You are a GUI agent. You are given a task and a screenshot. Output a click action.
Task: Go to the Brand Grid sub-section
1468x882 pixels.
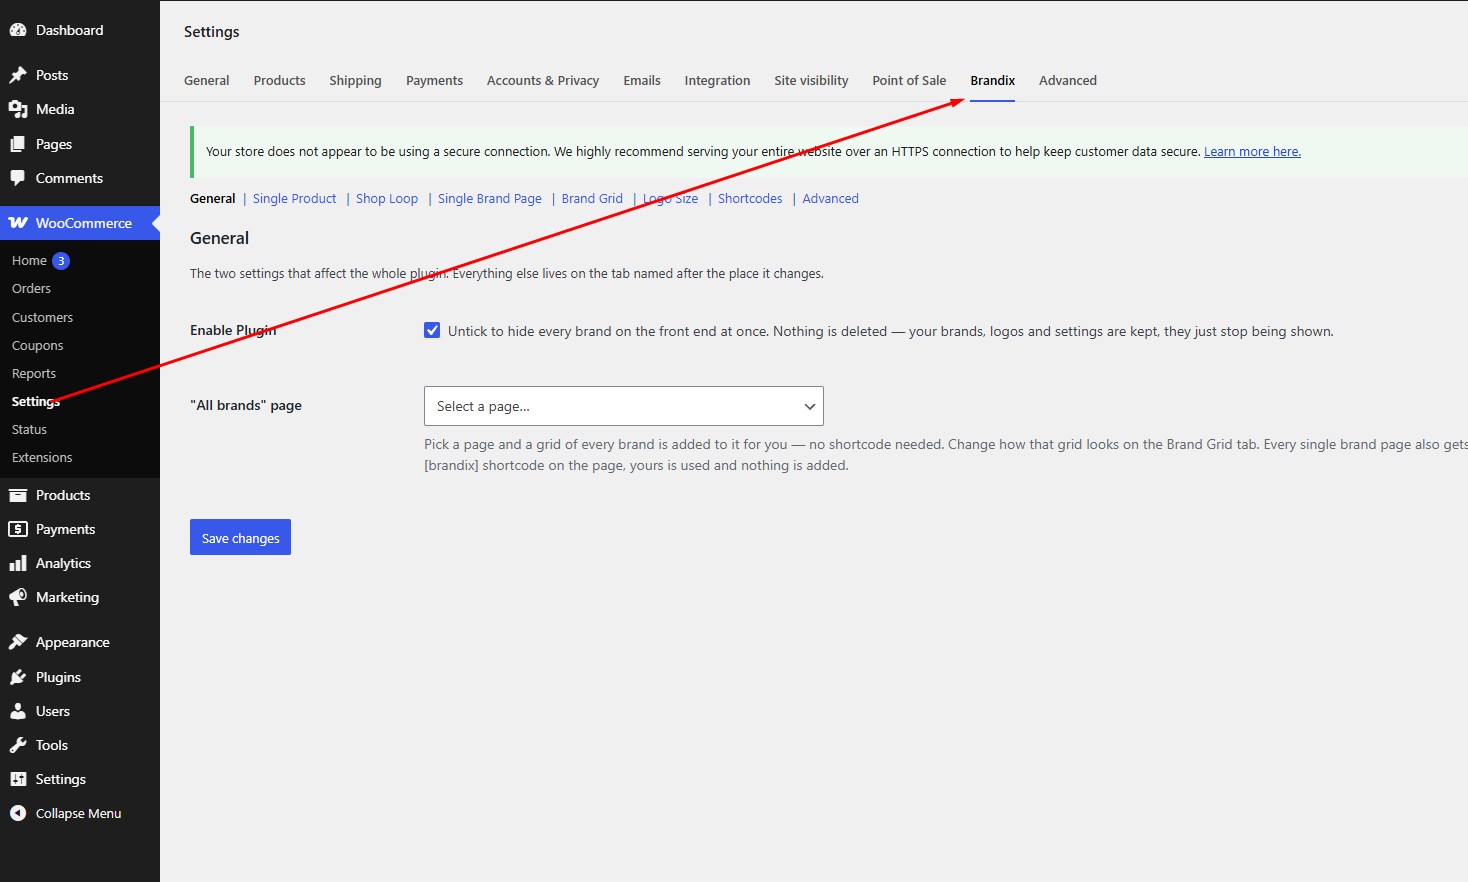[x=592, y=198]
